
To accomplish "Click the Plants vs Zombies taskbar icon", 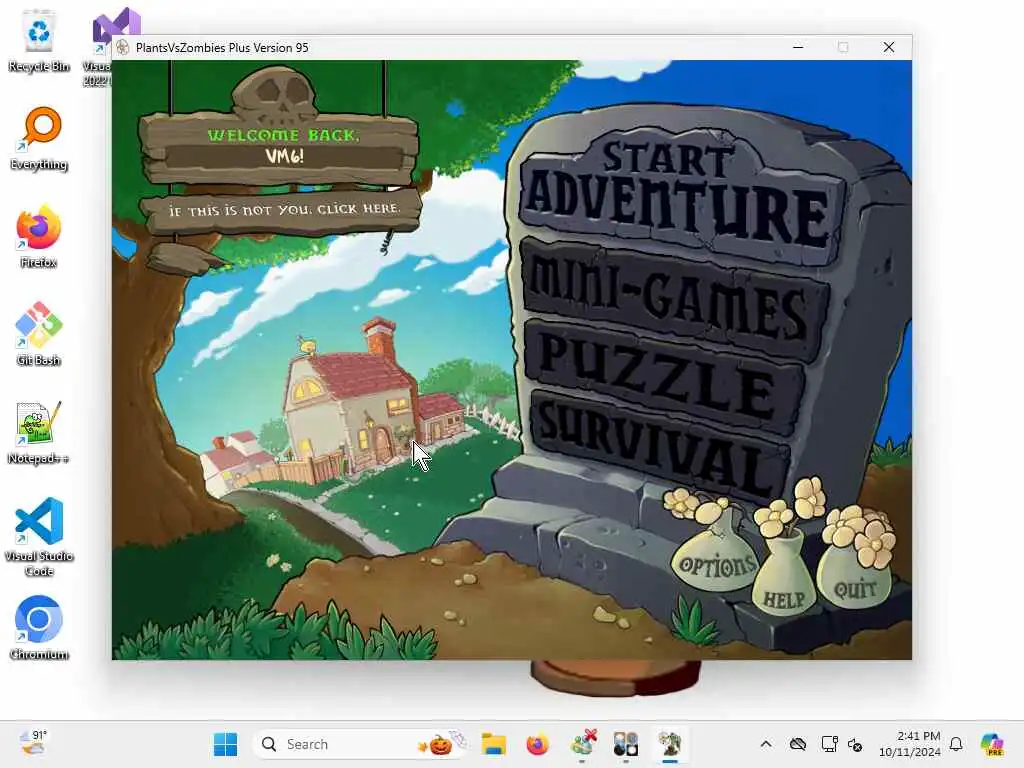I will click(x=669, y=744).
